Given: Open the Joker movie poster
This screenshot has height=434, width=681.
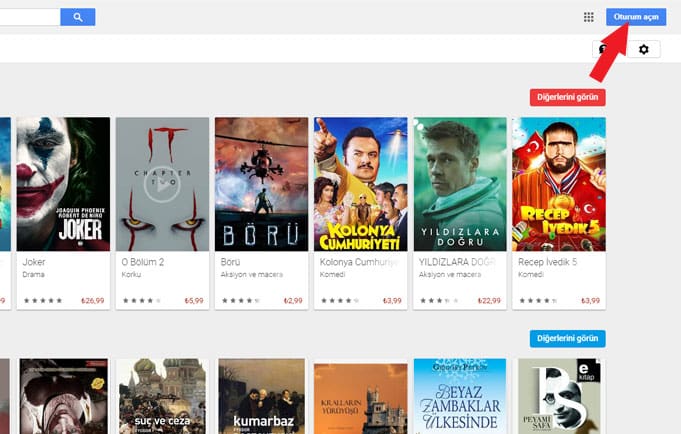Looking at the screenshot, I should 62,185.
